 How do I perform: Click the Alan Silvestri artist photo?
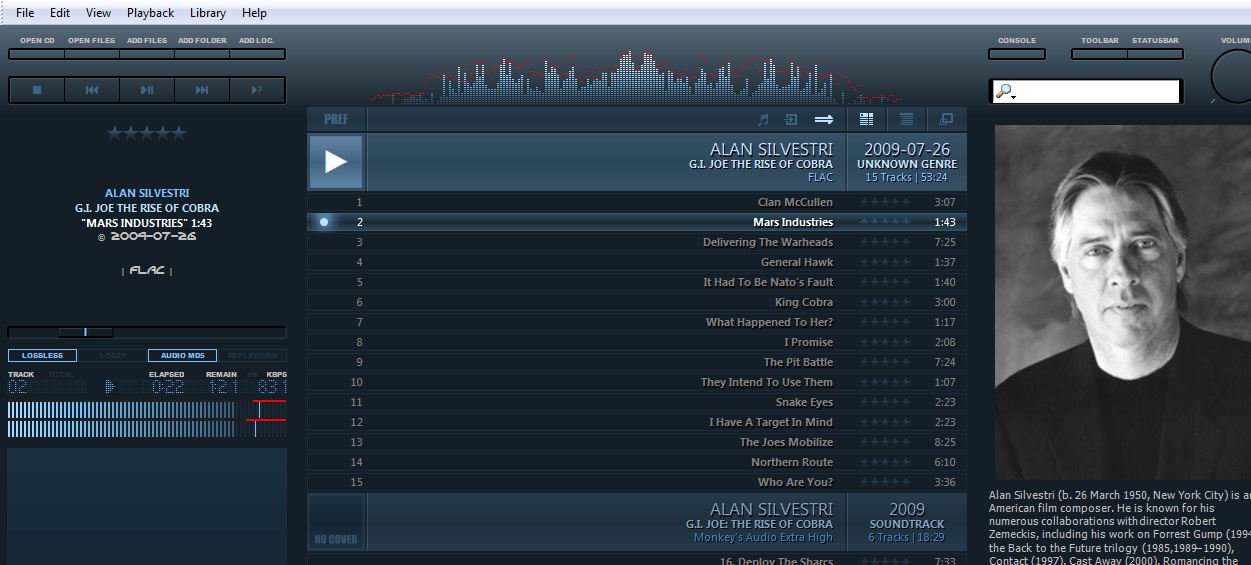pos(1122,302)
